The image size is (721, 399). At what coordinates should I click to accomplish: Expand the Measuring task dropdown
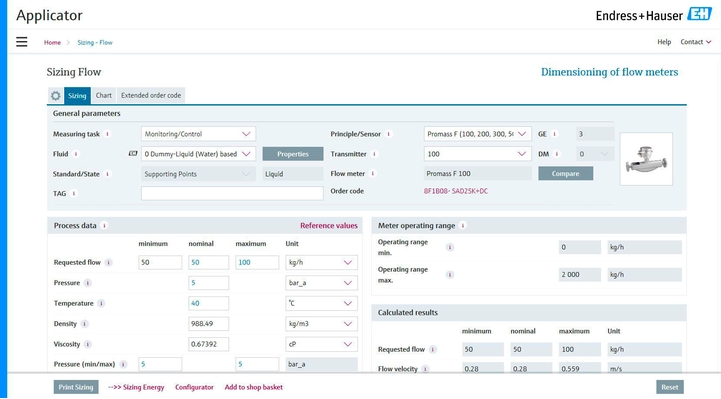[x=198, y=134]
